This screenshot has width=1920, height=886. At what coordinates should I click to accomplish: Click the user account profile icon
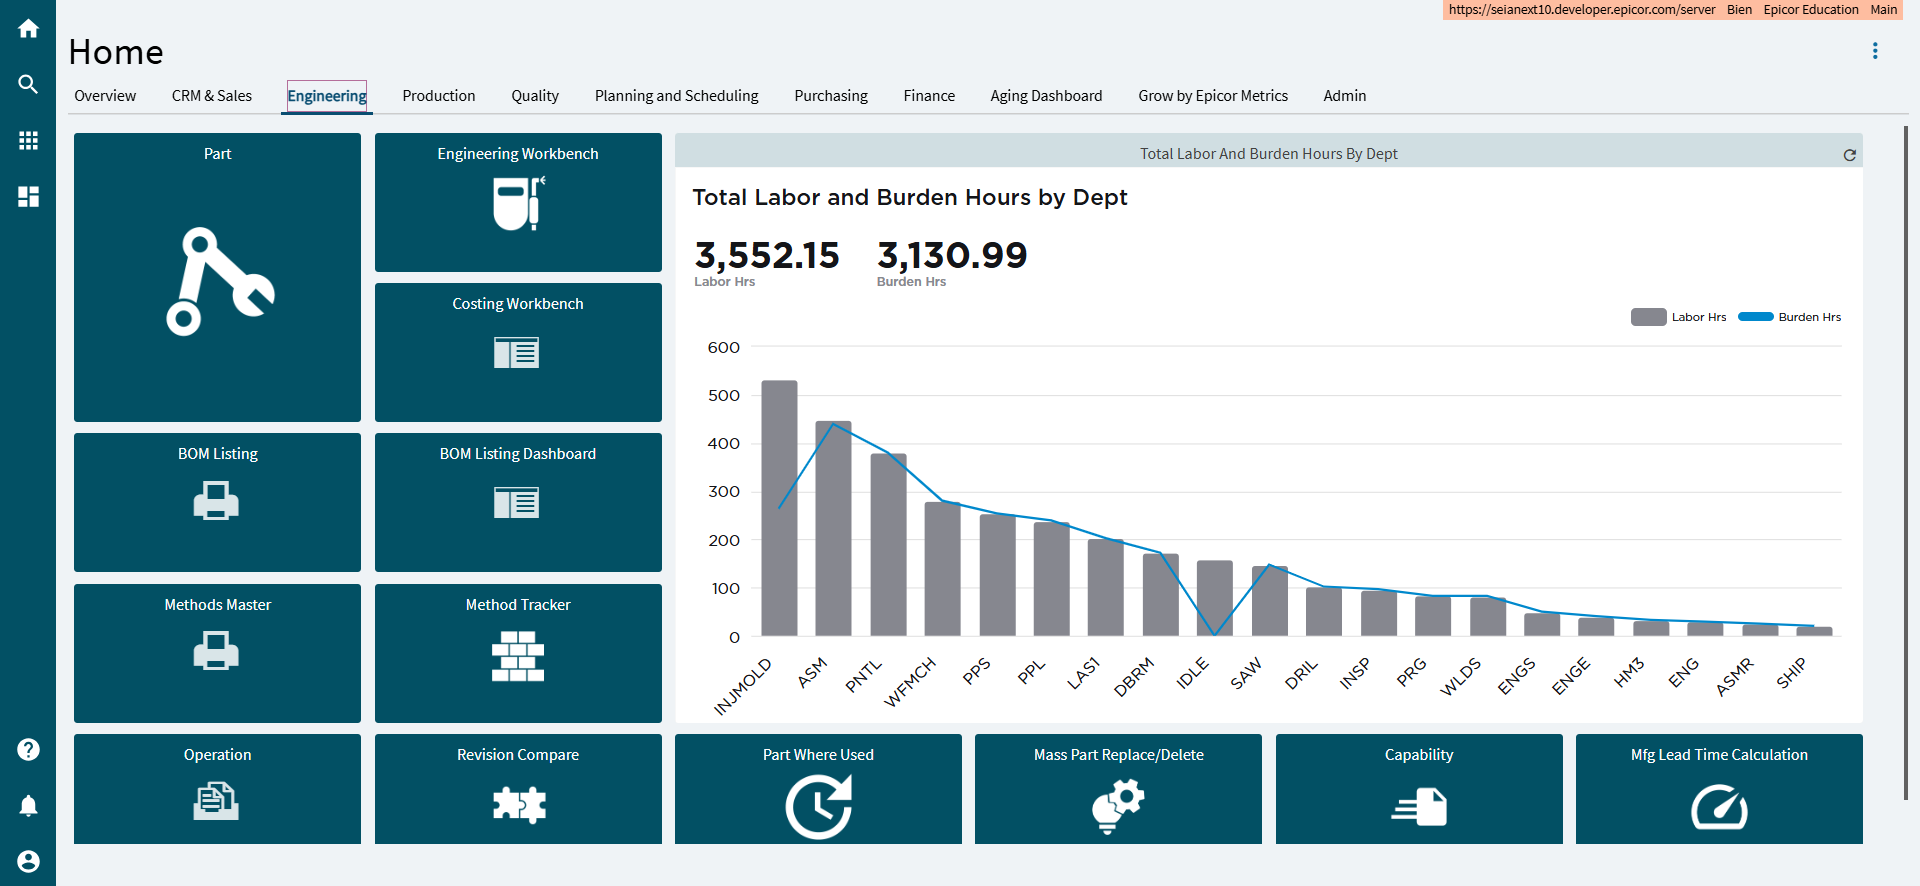[28, 861]
